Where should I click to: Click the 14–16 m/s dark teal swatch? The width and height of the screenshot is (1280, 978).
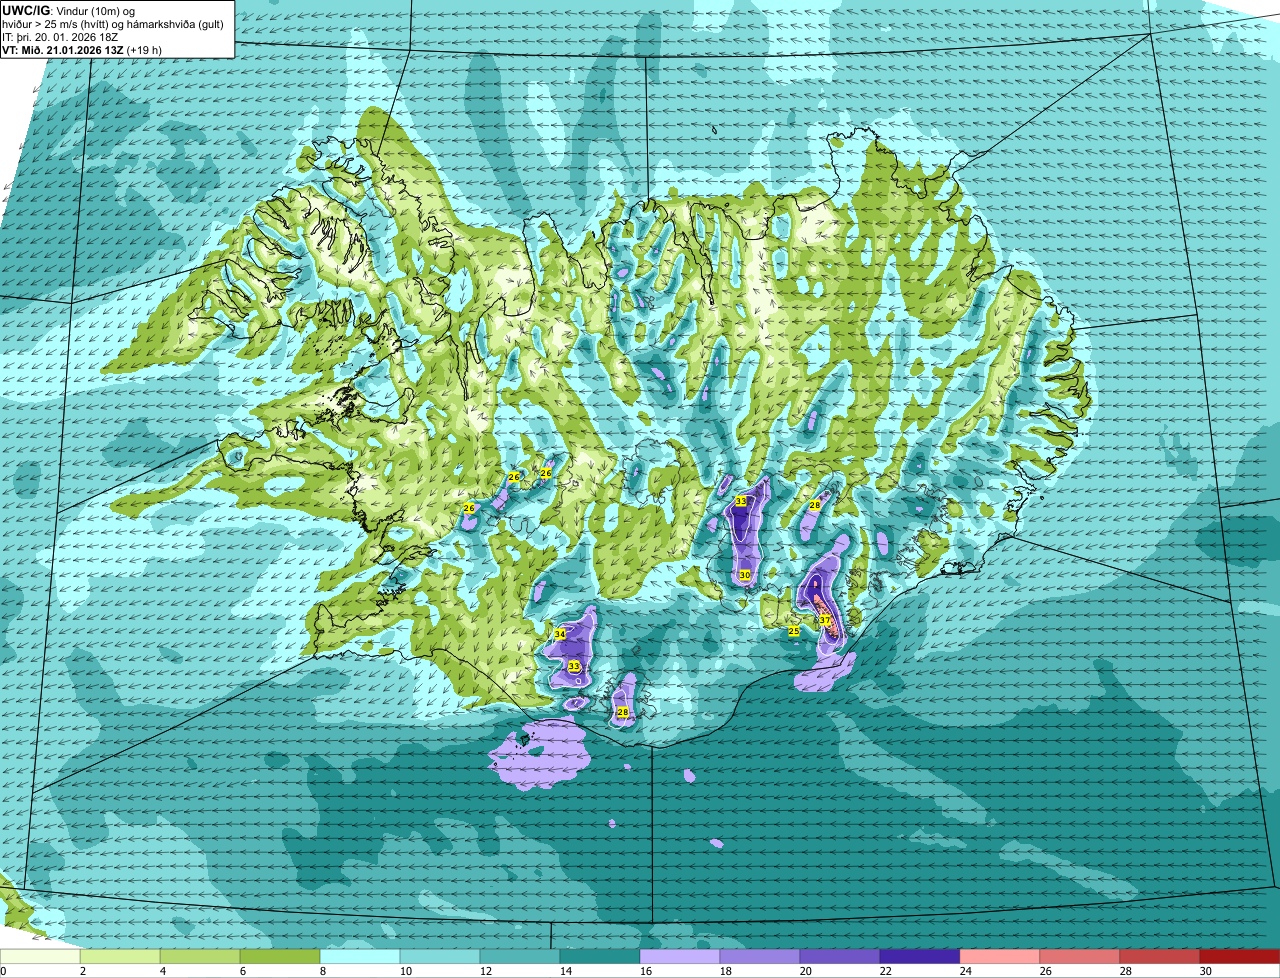point(600,957)
